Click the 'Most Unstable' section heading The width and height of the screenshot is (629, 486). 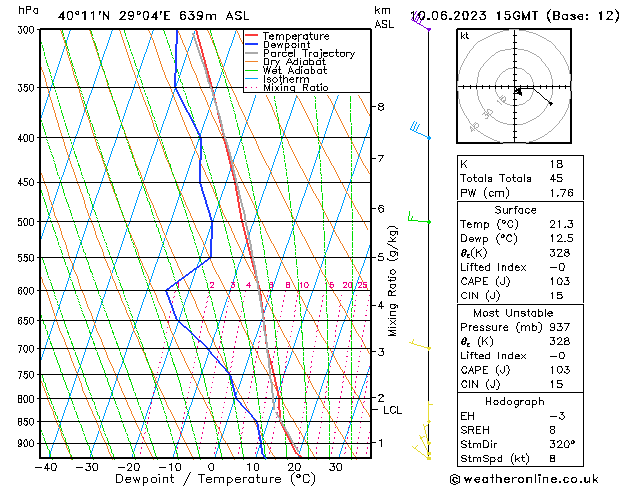coord(513,313)
